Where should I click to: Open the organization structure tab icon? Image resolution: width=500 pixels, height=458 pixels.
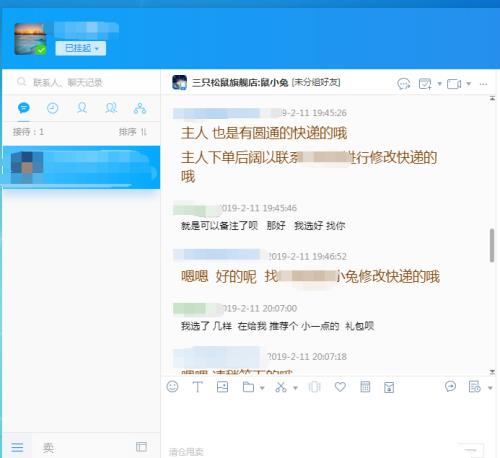point(140,108)
